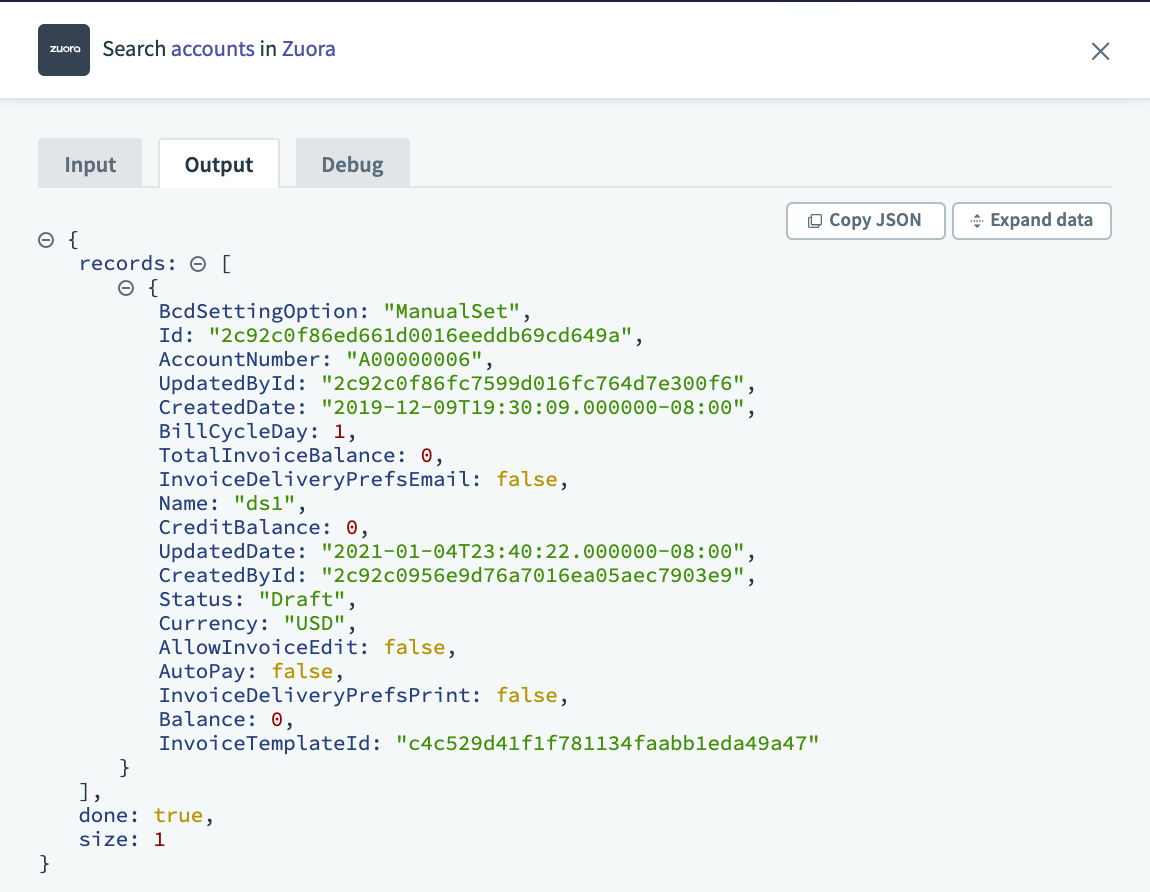Switch to the Debug tab
Image resolution: width=1150 pixels, height=892 pixels.
click(x=352, y=163)
